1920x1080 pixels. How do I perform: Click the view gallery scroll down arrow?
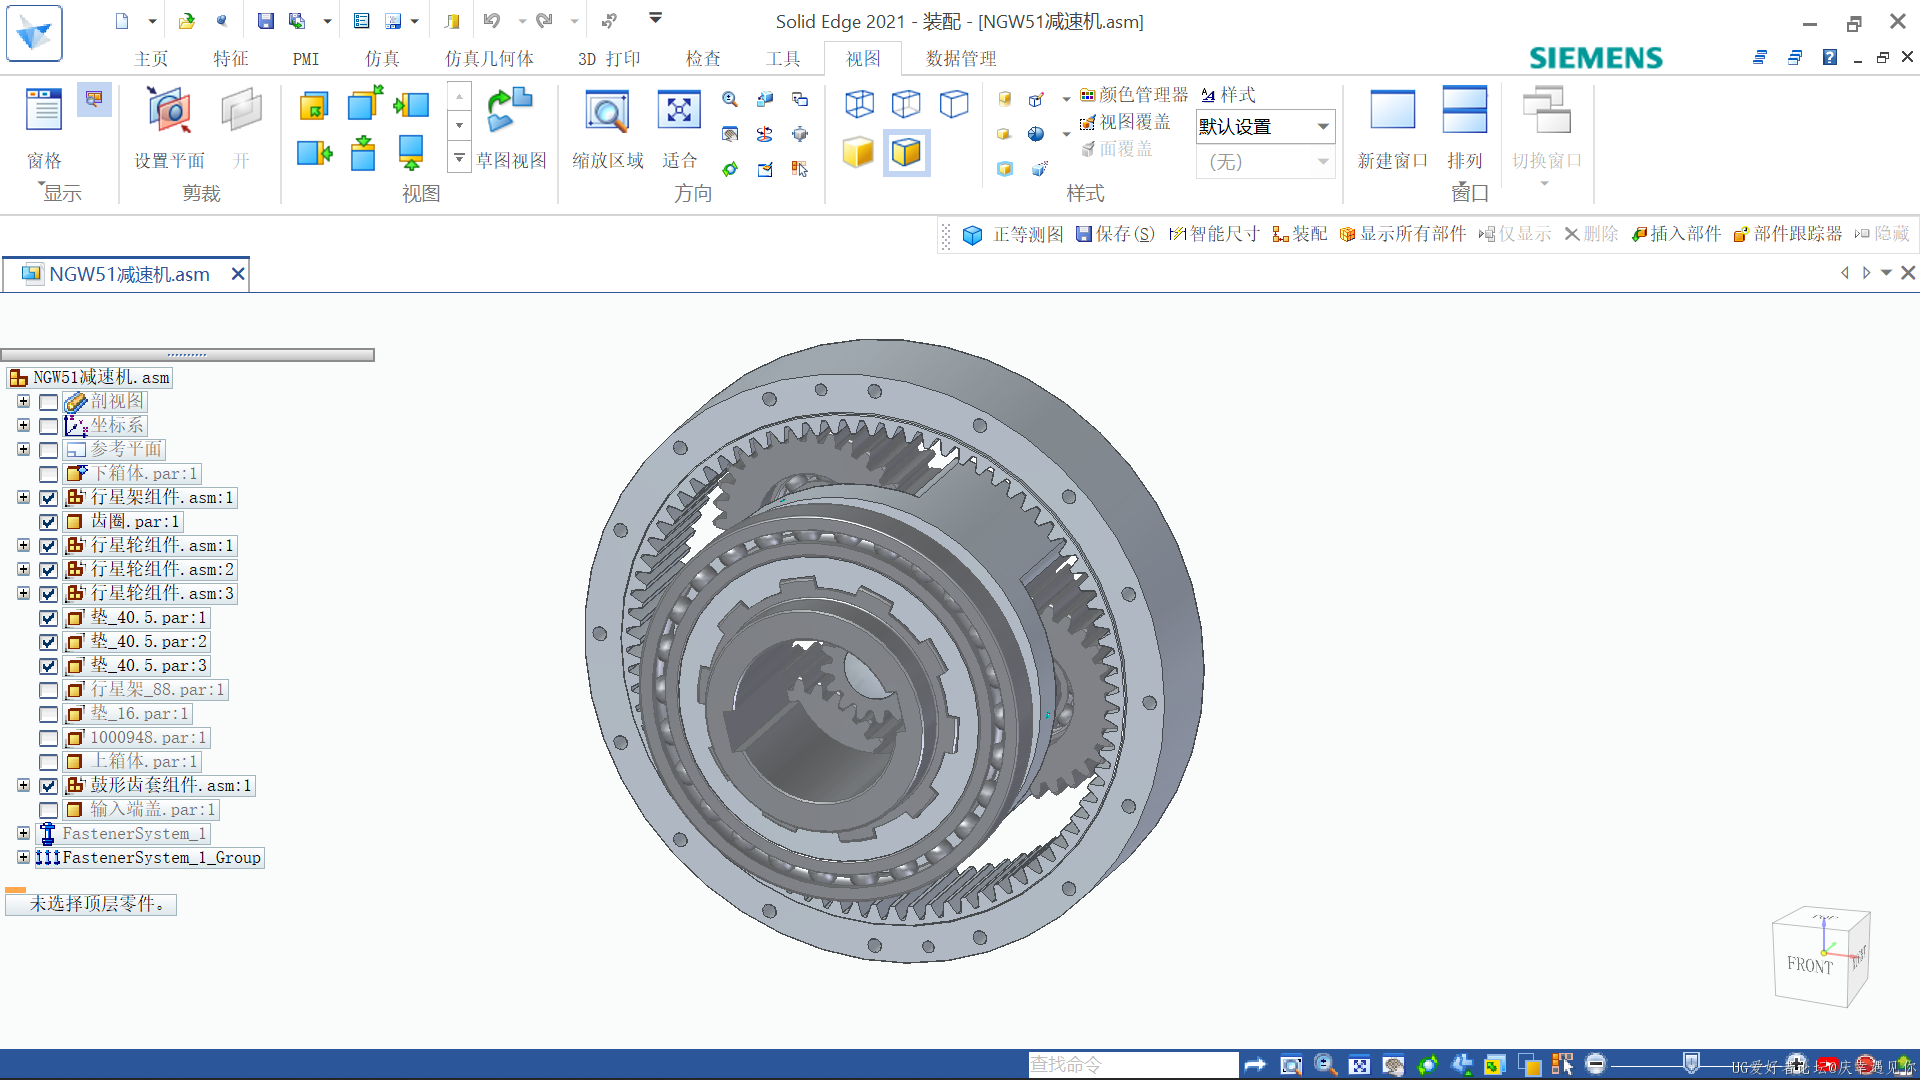[x=459, y=126]
